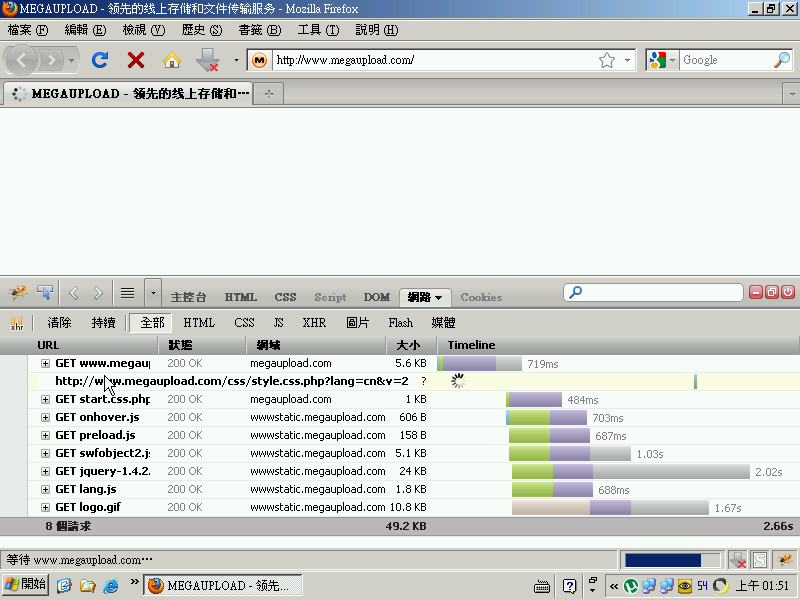Viewport: 800px width, 600px height.
Task: Open the search engine dropdown beside Google icon
Action: click(x=672, y=60)
